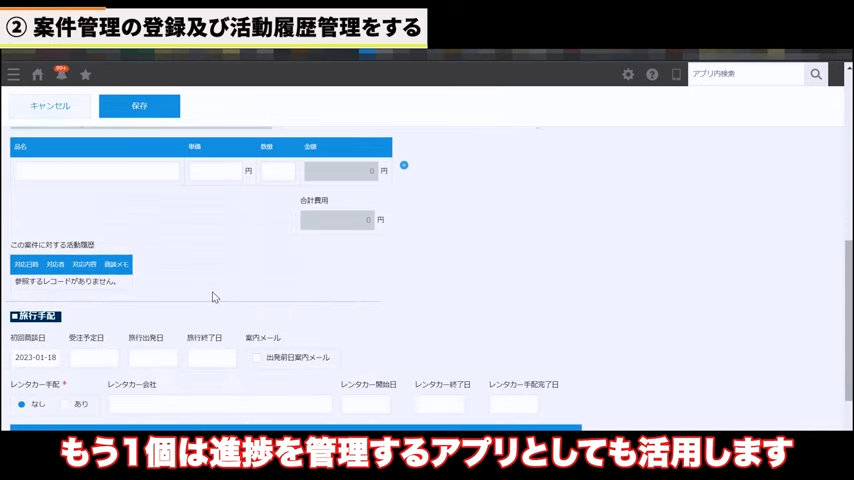Click the 参照するレコードがありません text

point(66,282)
